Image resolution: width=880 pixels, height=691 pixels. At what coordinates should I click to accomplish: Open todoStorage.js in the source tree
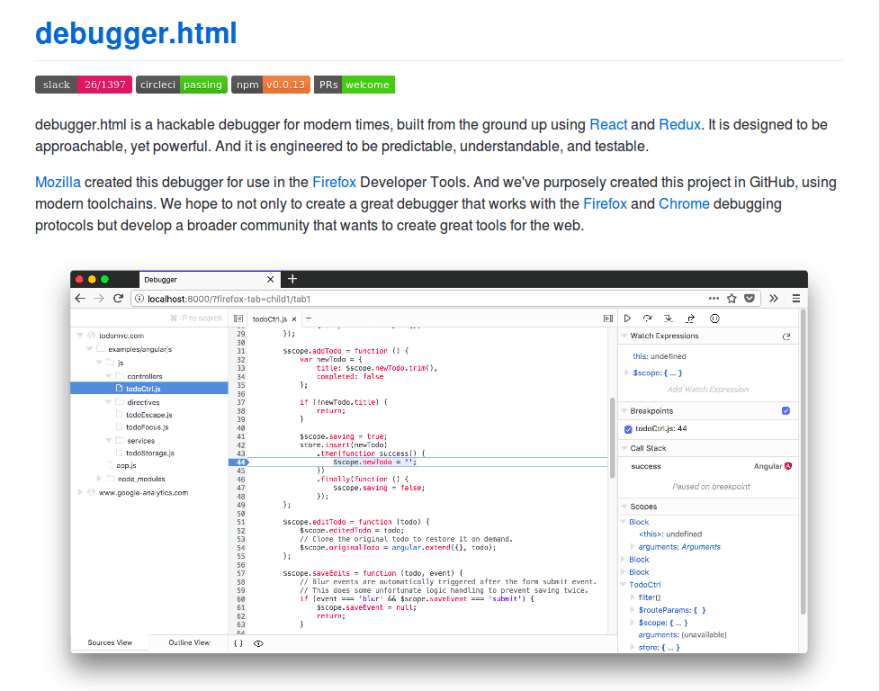tap(150, 453)
